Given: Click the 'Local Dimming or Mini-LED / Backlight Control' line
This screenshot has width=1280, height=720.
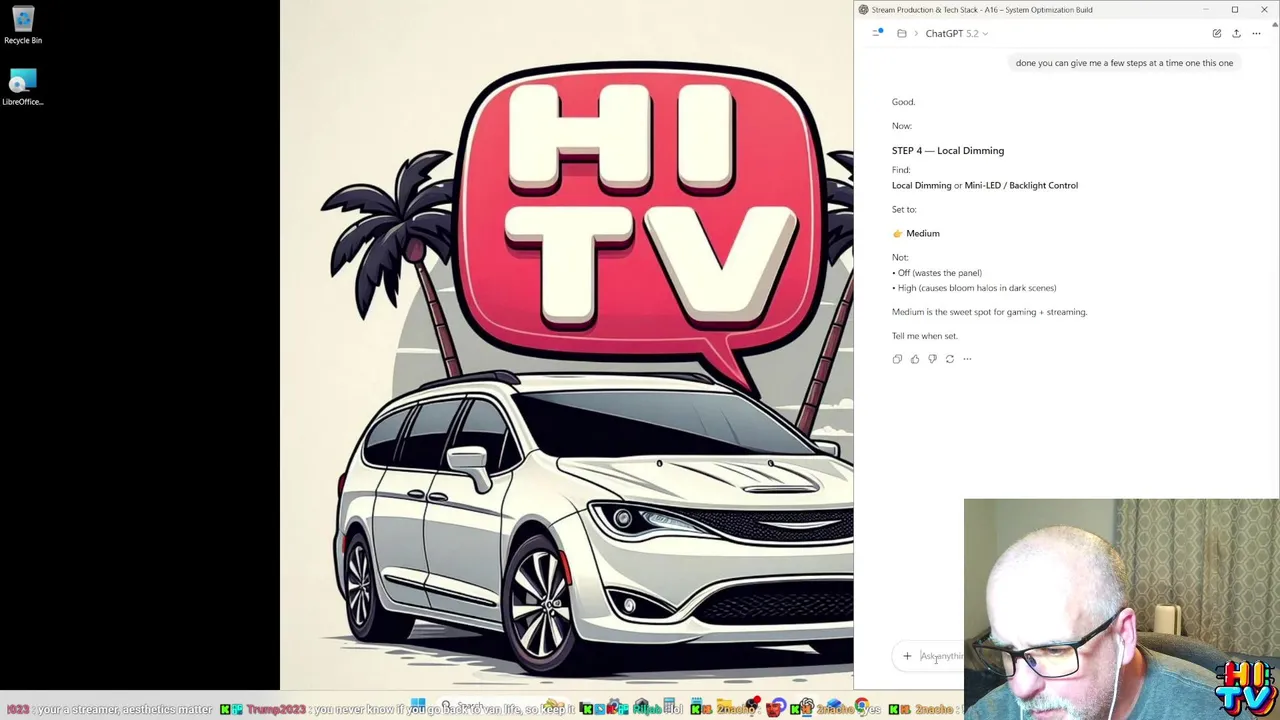Looking at the screenshot, I should 985,185.
